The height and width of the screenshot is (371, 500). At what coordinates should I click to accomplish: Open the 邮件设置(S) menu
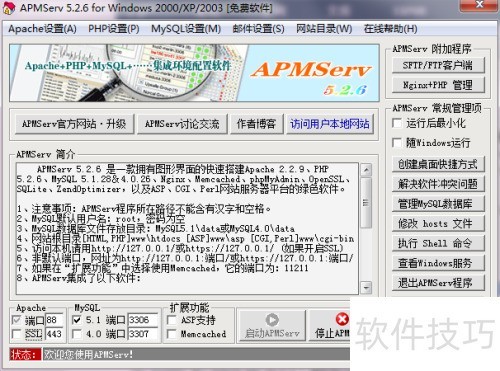(x=258, y=29)
